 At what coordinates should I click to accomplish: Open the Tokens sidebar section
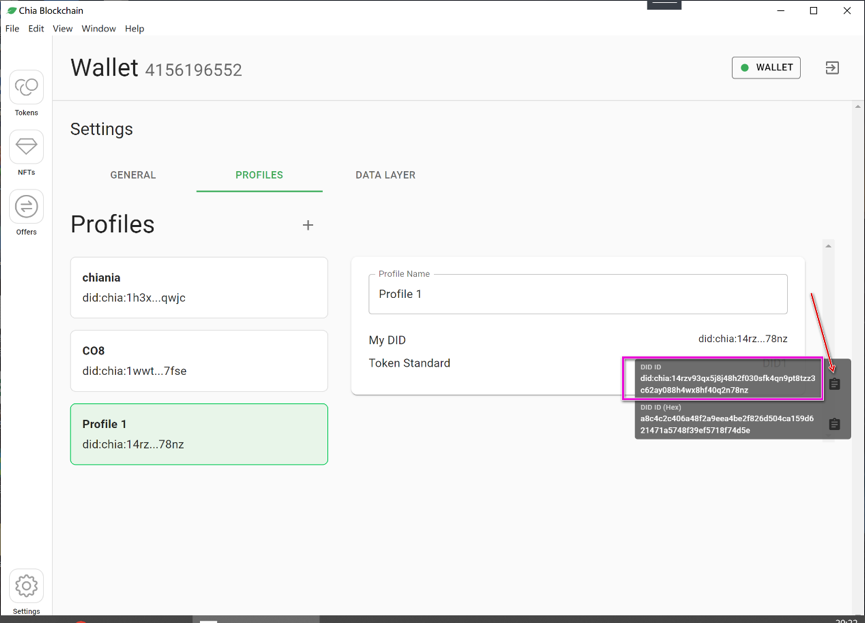coord(26,93)
